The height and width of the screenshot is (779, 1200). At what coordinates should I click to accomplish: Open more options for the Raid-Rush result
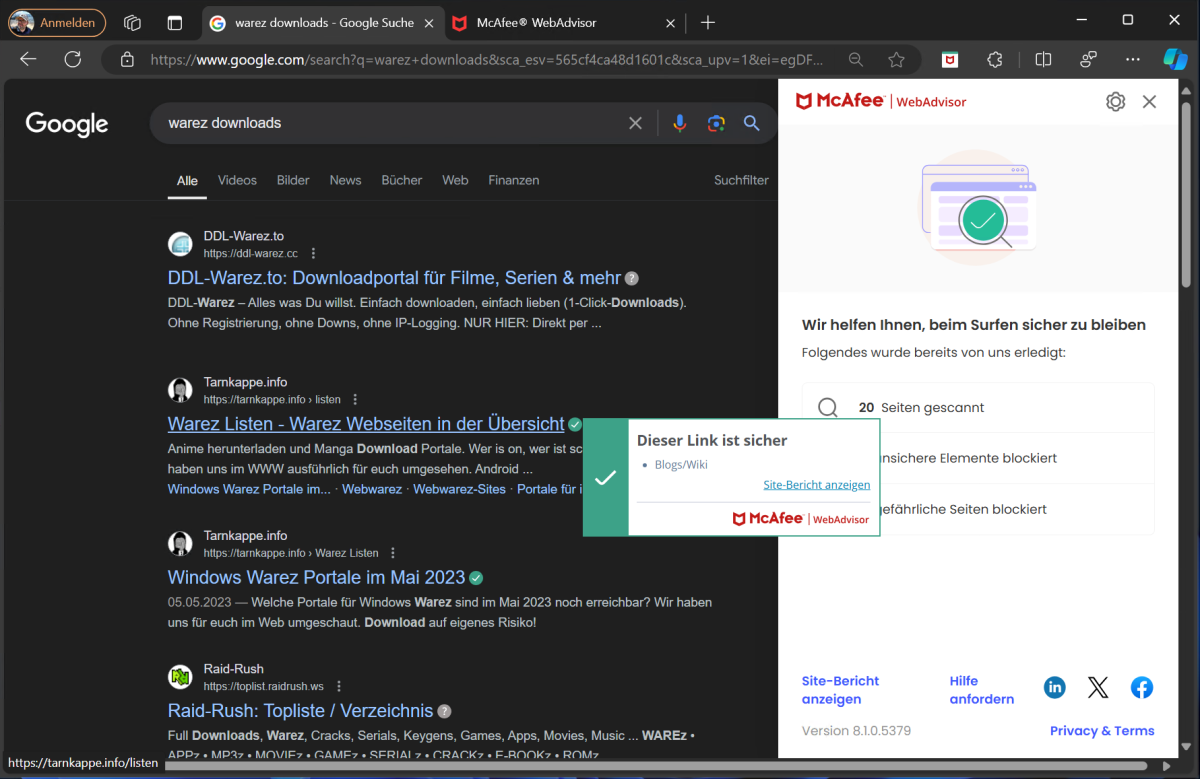339,687
